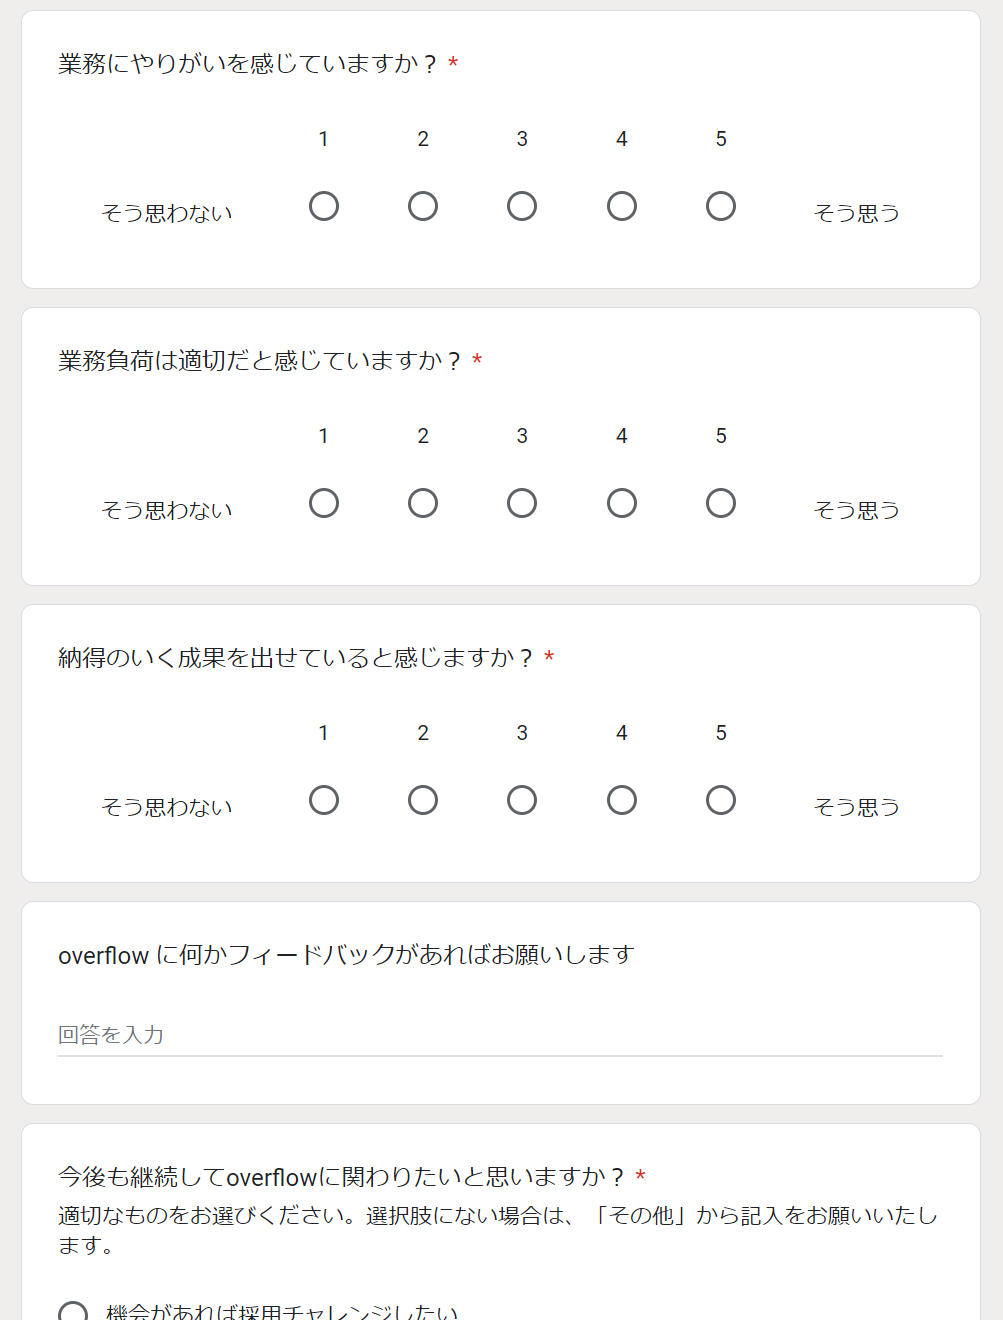Click the overflow feedback question heading
1003x1320 pixels.
(346, 955)
